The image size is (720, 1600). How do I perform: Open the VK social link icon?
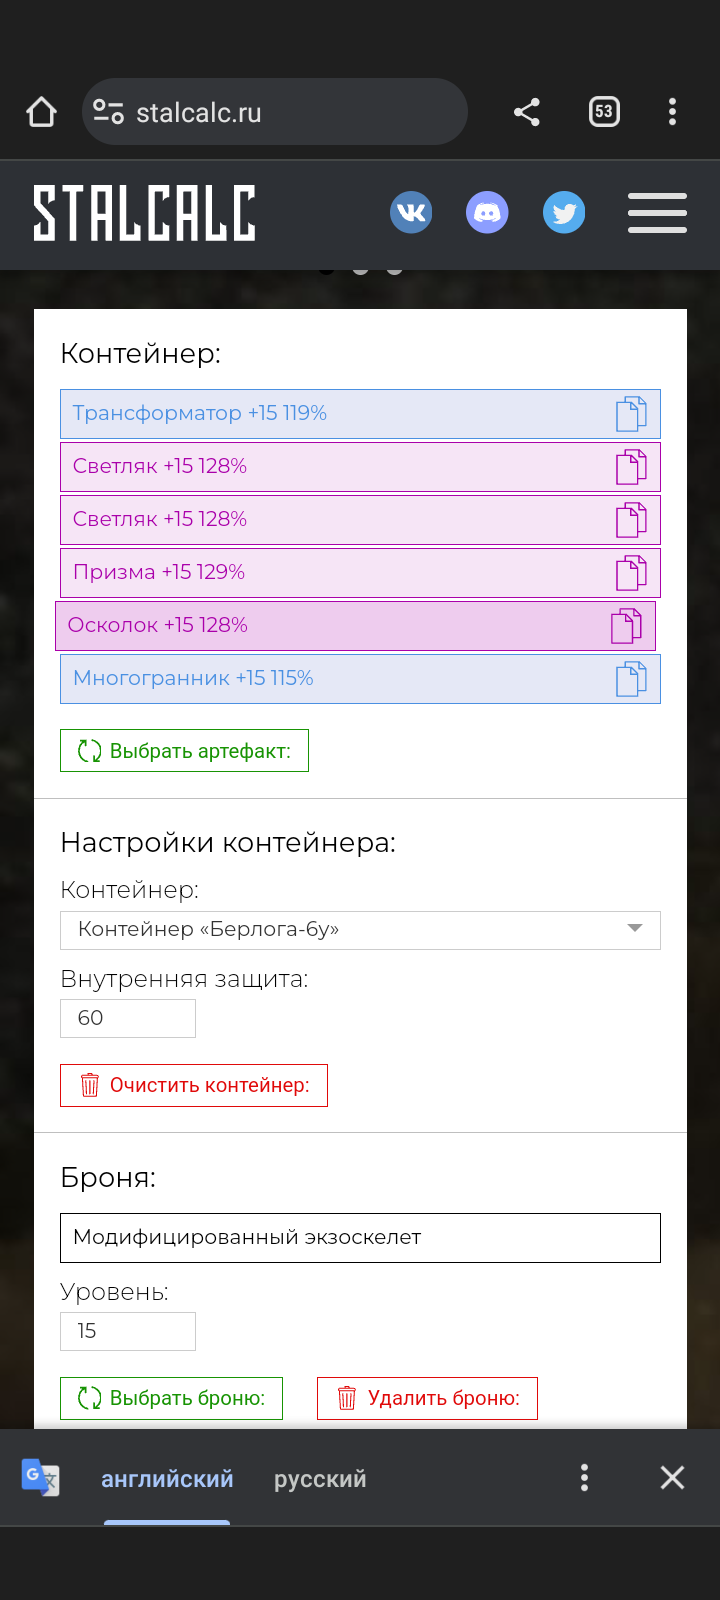pyautogui.click(x=411, y=213)
